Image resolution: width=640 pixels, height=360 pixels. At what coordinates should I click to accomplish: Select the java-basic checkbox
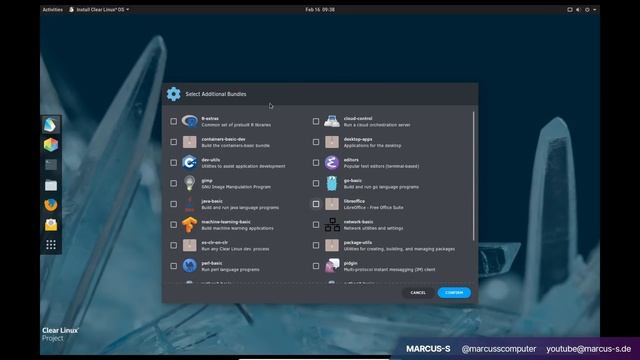tap(173, 204)
